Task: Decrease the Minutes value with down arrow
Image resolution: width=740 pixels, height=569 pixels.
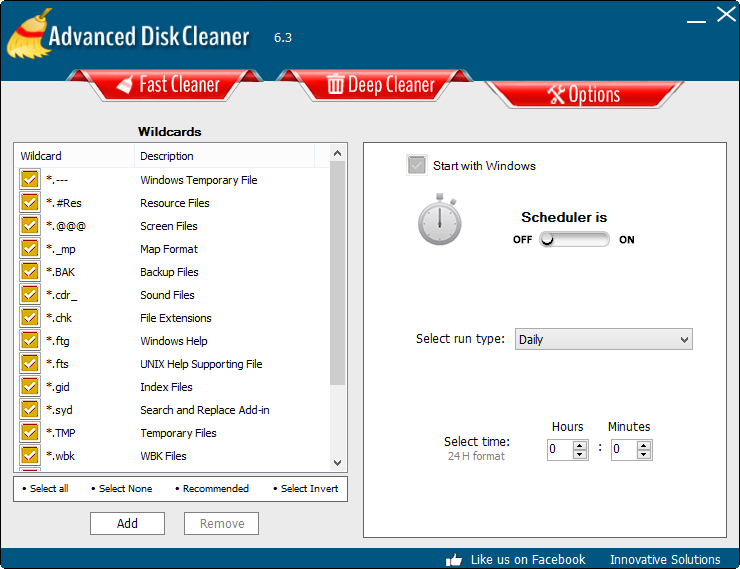Action: [643, 454]
